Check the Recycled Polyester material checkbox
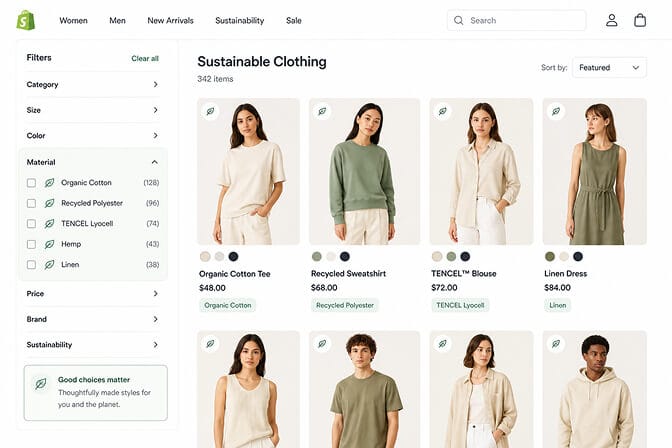This screenshot has height=448, width=672. click(31, 203)
